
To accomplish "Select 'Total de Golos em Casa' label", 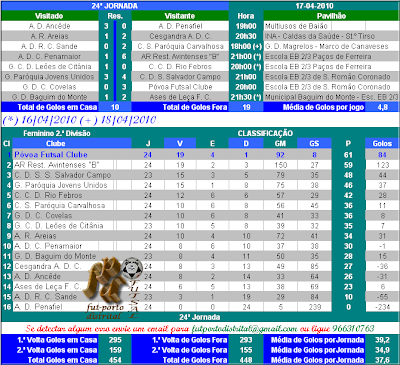I will [x=57, y=107].
